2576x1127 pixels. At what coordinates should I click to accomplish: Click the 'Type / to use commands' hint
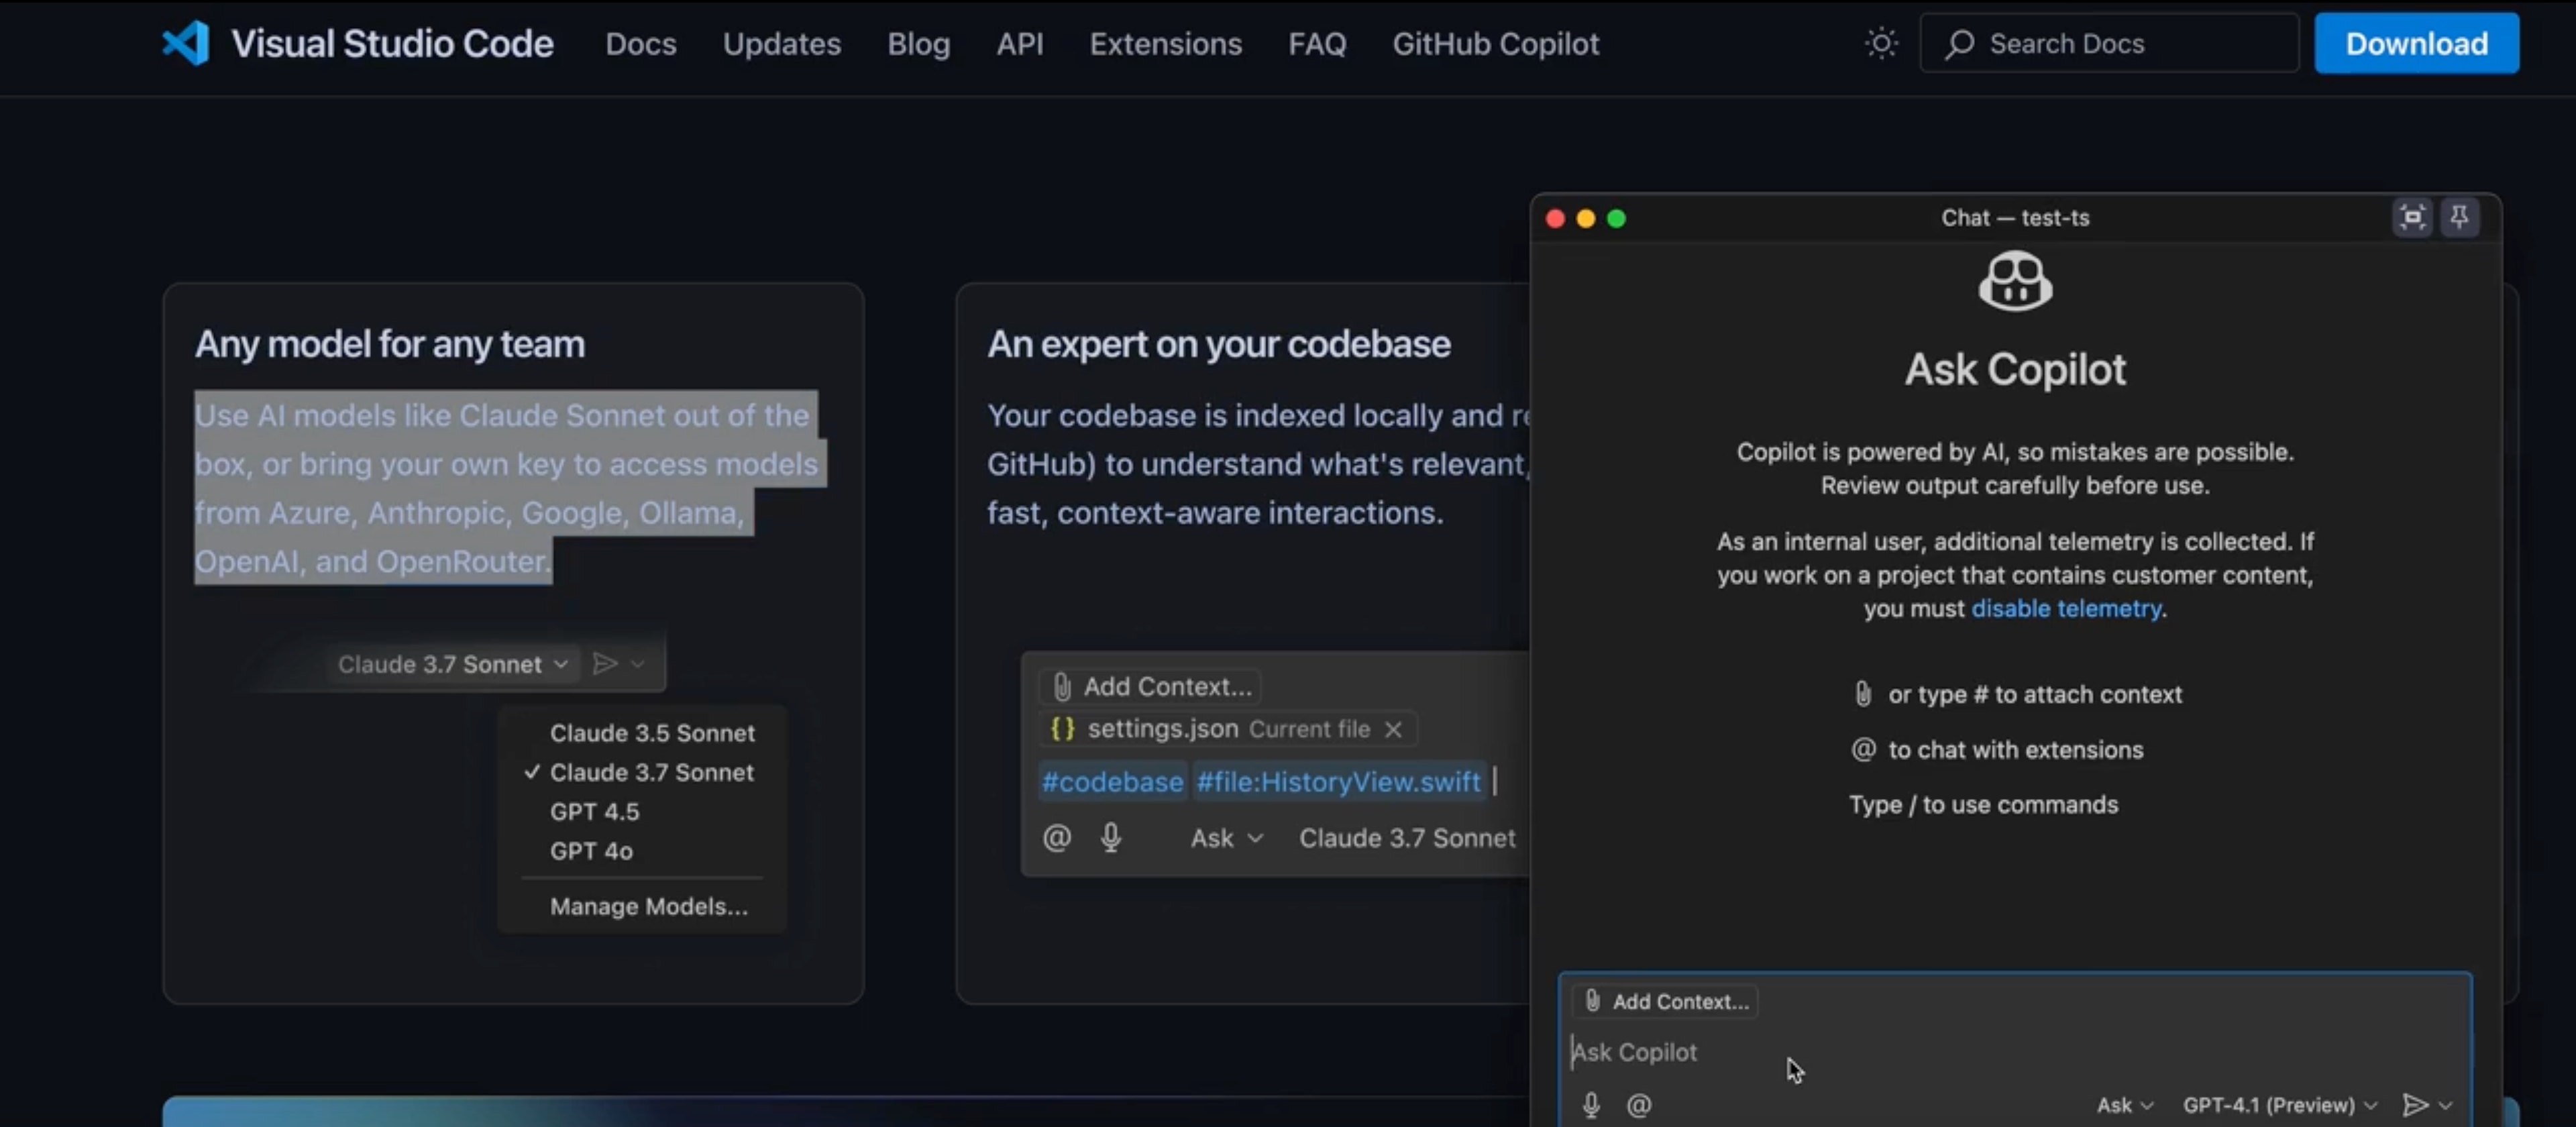tap(1983, 805)
